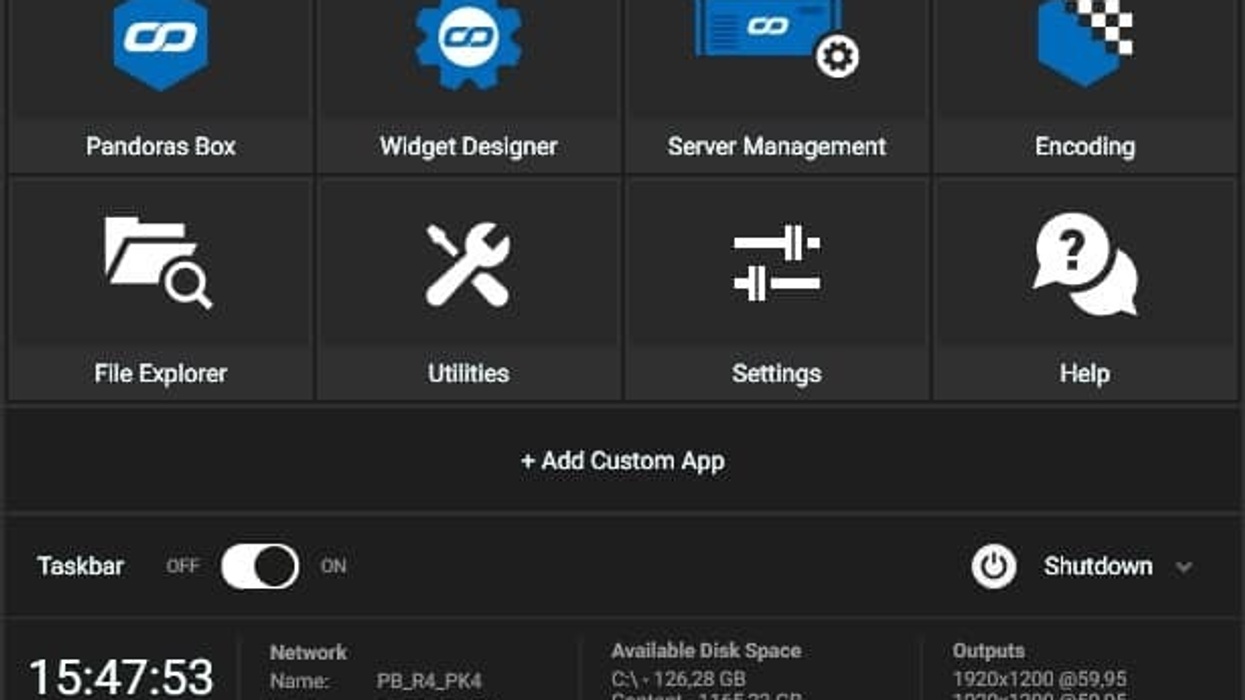The width and height of the screenshot is (1245, 700).
Task: Expand the Shutdown dropdown arrow
Action: click(1184, 567)
